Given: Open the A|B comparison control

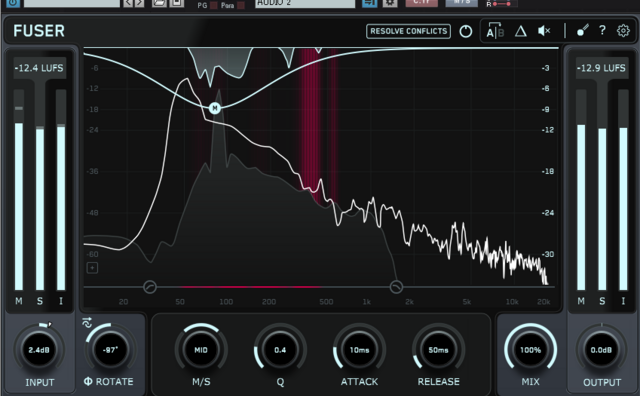Looking at the screenshot, I should click(x=495, y=31).
